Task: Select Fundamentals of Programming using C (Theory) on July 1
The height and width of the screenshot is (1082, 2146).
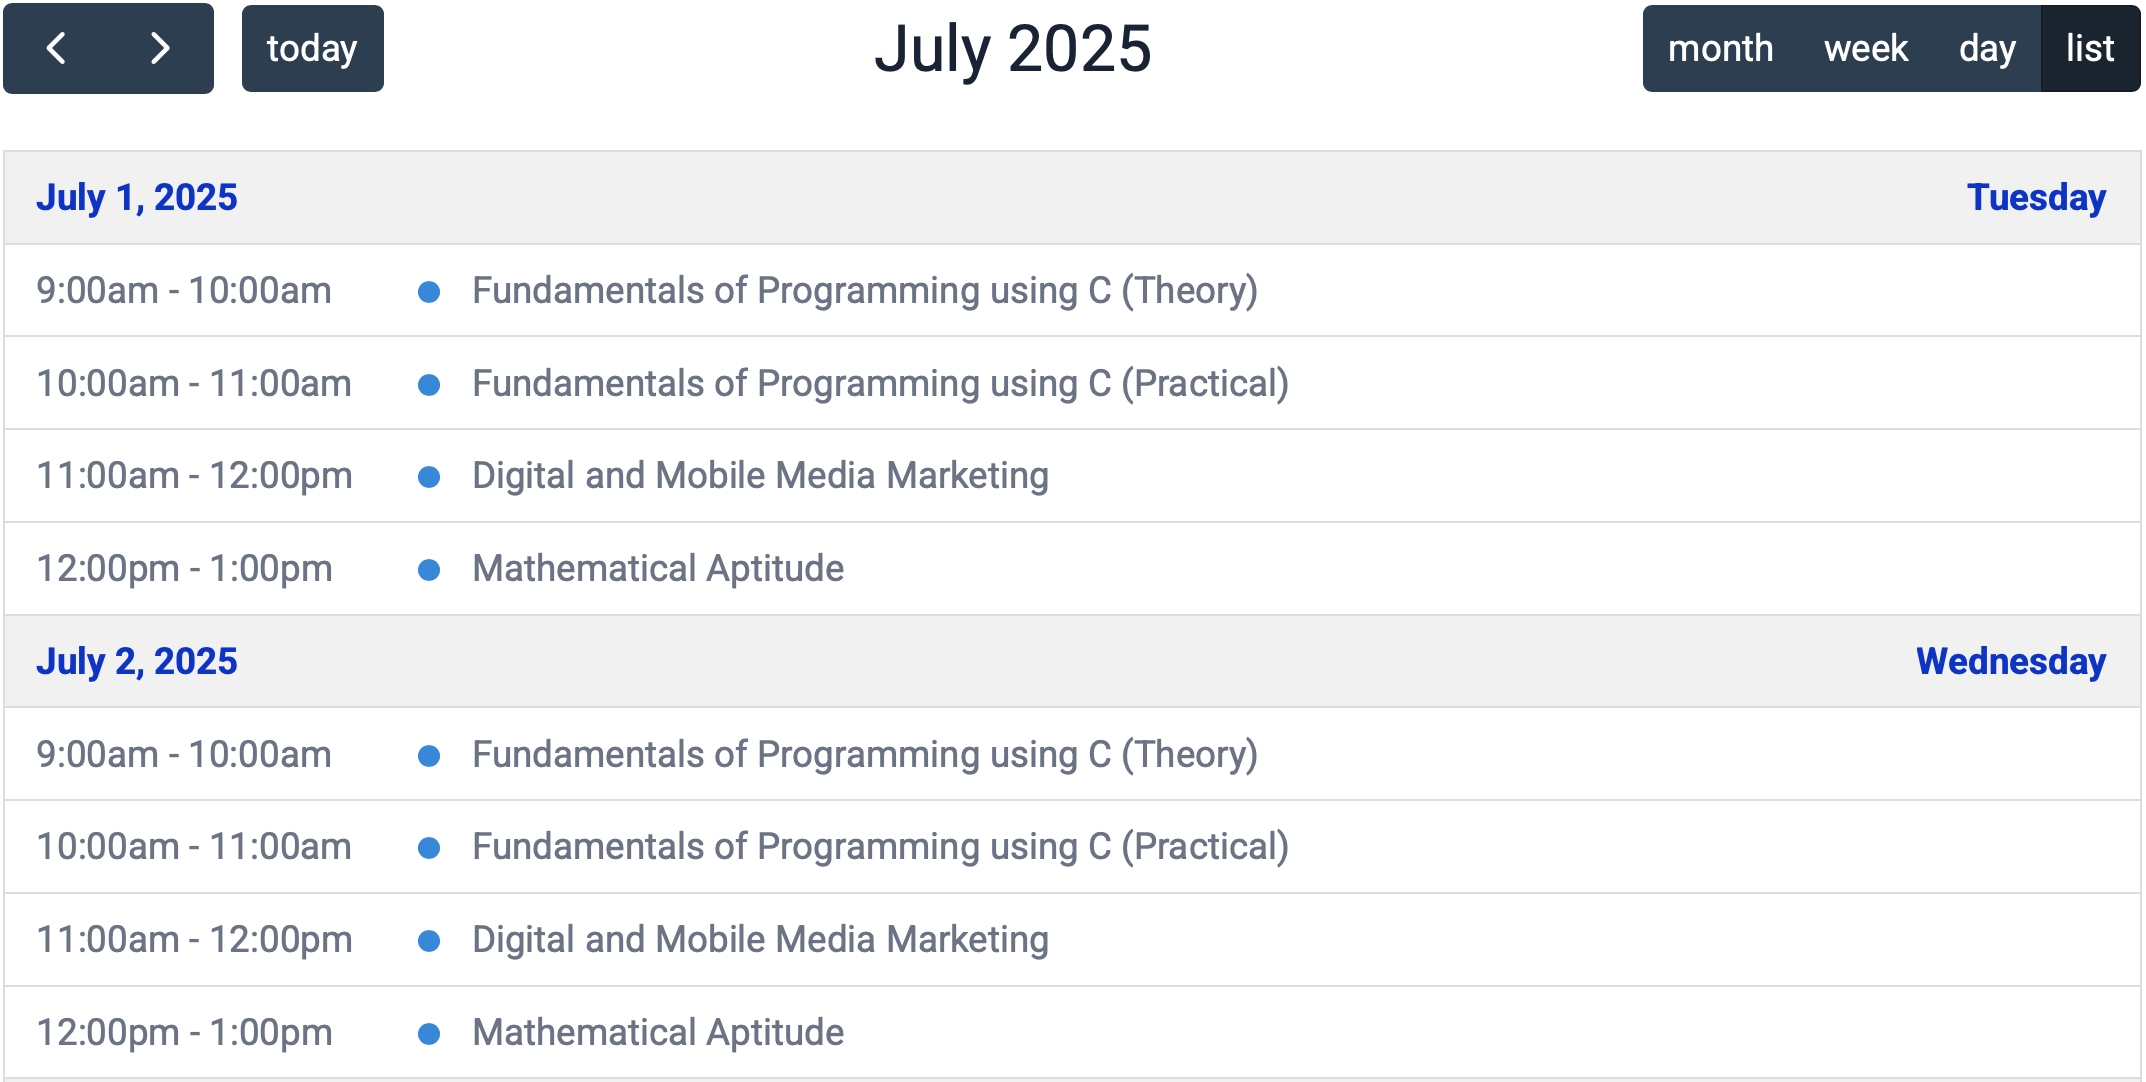Action: 863,291
